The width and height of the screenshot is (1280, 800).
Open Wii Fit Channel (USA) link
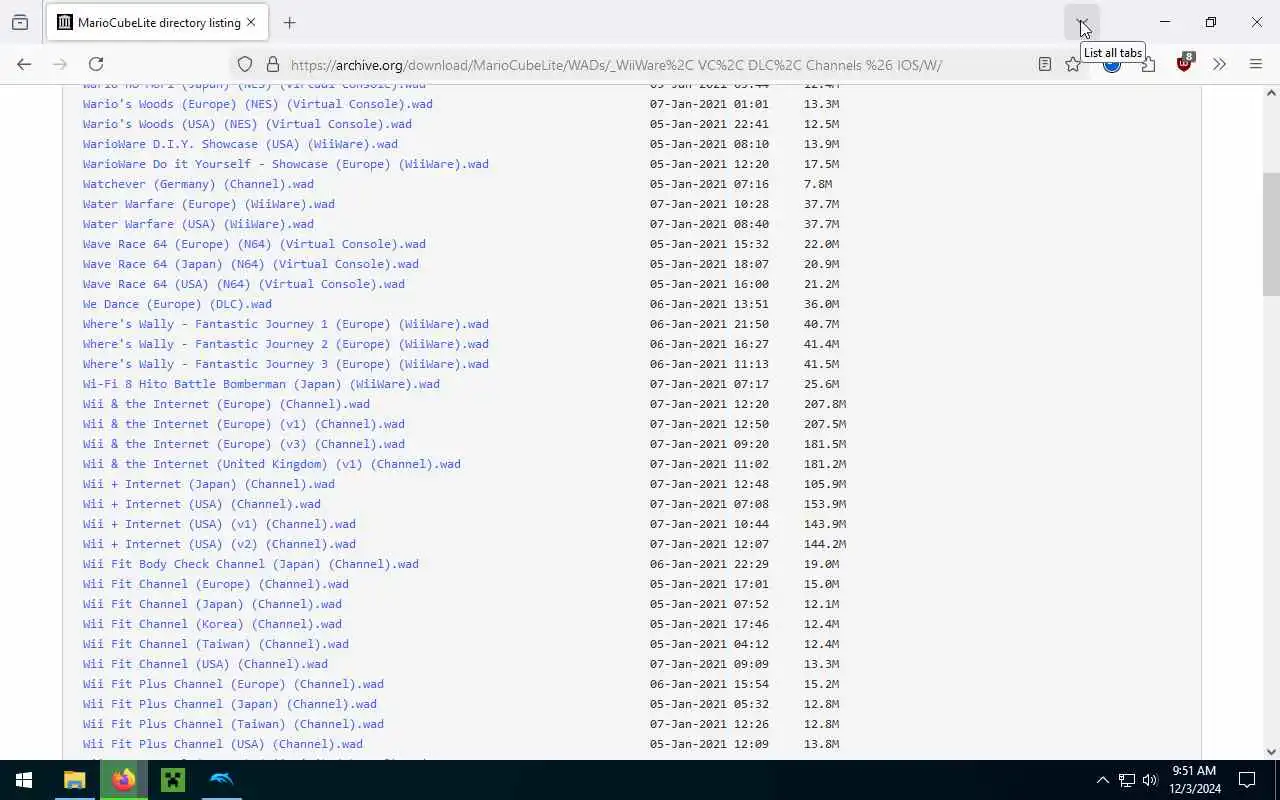(x=205, y=664)
